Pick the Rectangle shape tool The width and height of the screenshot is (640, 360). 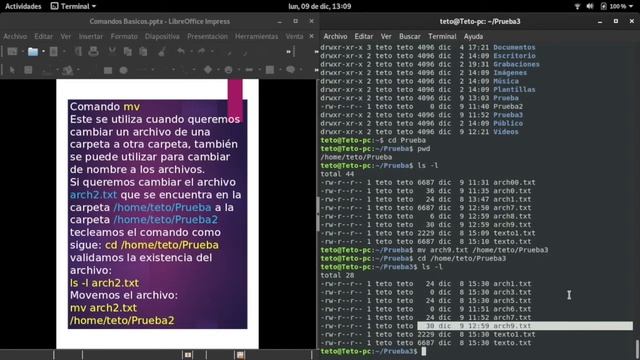(x=108, y=70)
